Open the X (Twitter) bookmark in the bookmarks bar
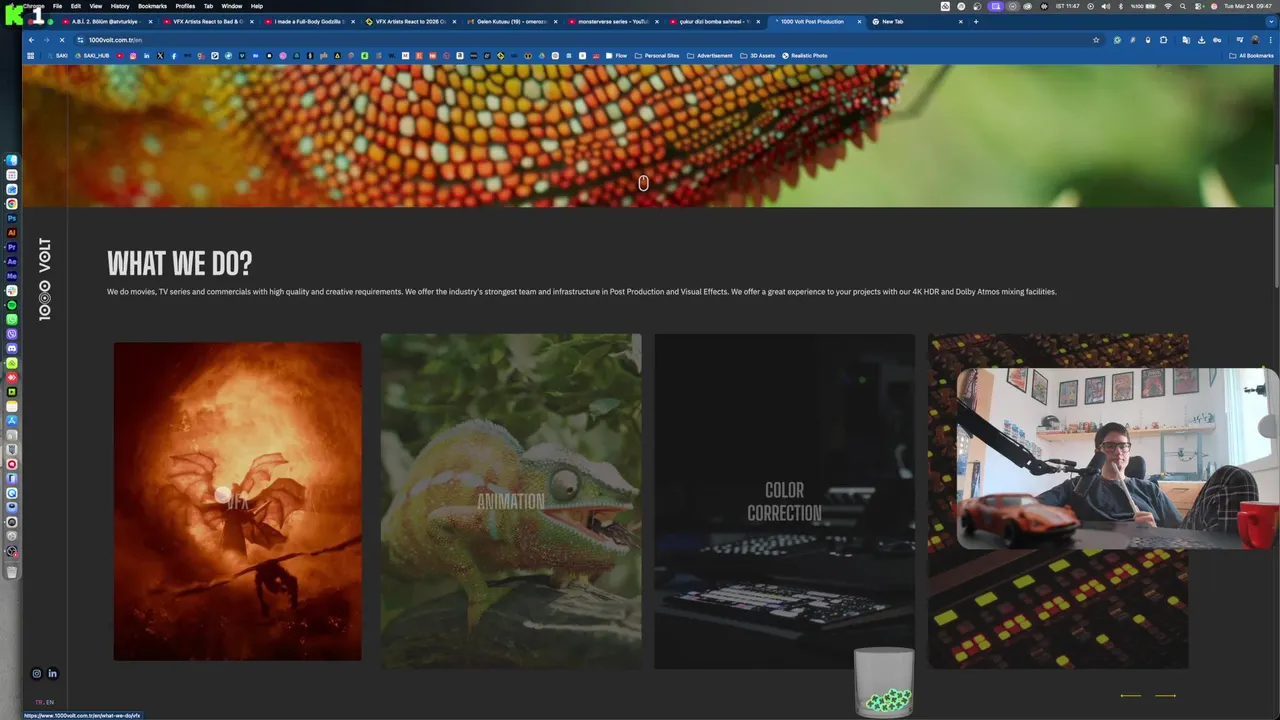 pyautogui.click(x=160, y=56)
